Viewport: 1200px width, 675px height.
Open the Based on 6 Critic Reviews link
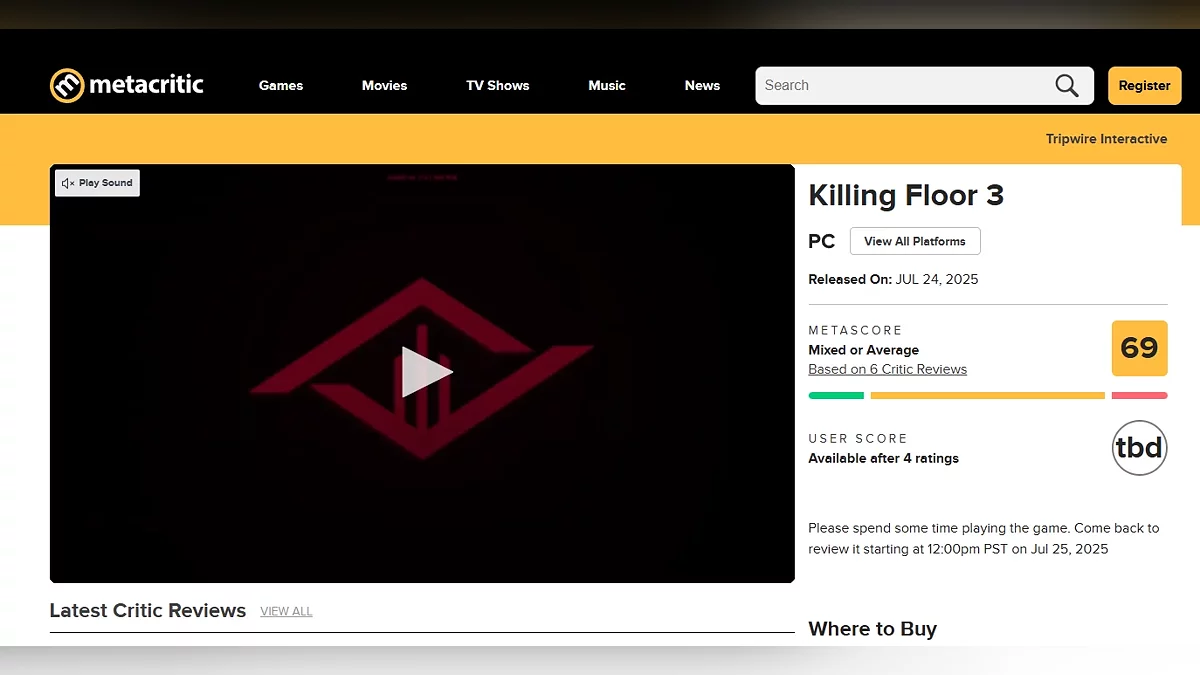coord(888,369)
